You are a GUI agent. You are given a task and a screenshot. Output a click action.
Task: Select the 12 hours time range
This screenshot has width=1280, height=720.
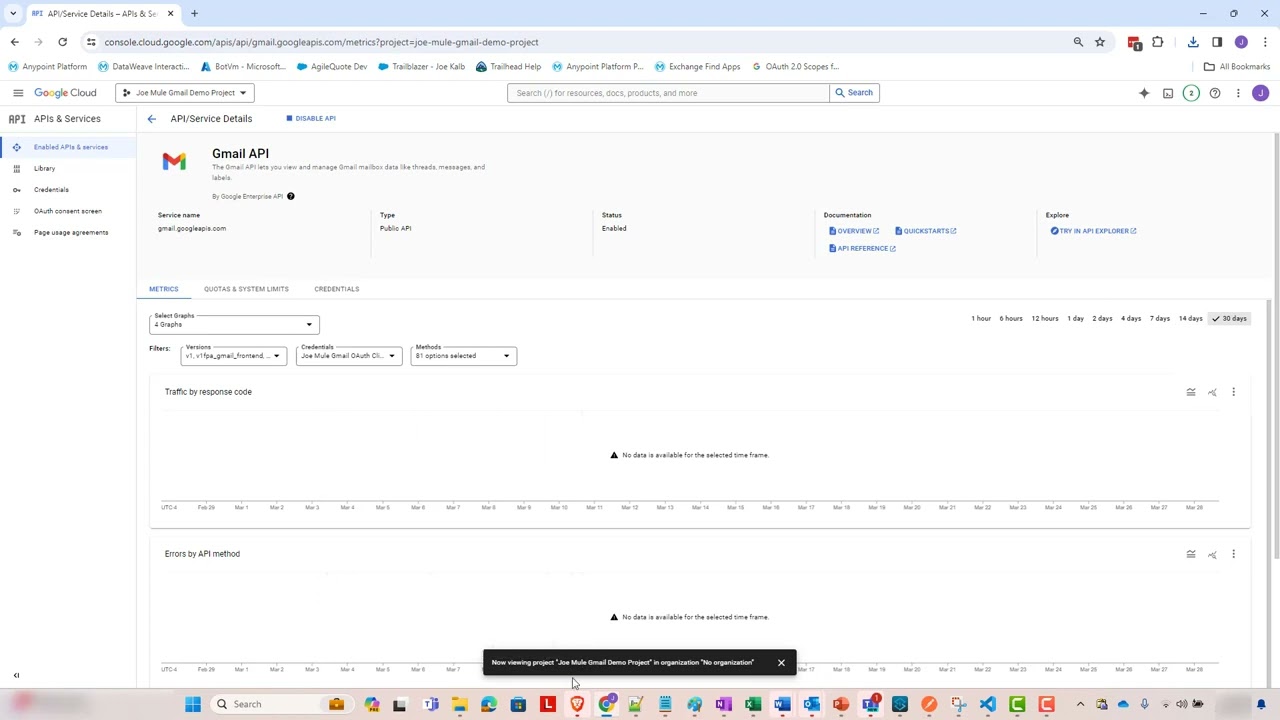[1045, 319]
